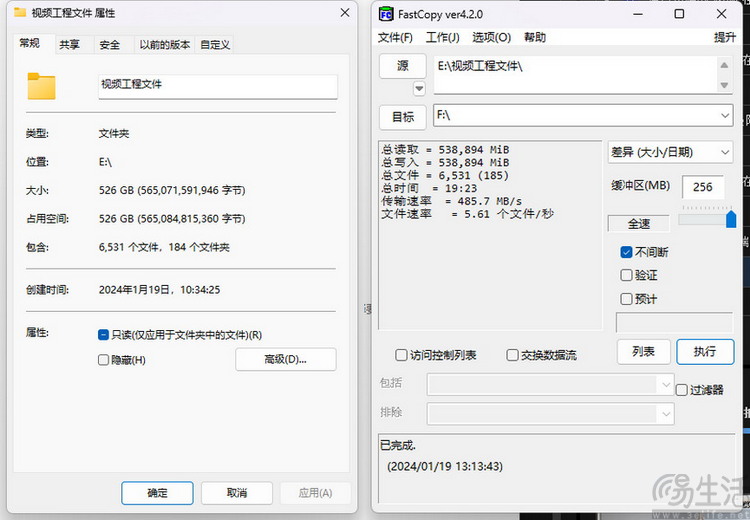Click the size value 526 GB (565,071,591,946 字节)
This screenshot has height=520, width=750.
coord(172,190)
